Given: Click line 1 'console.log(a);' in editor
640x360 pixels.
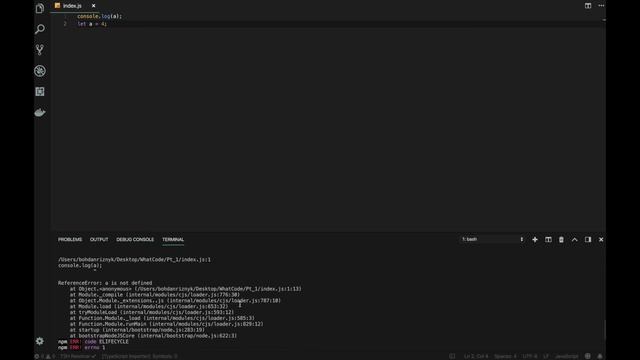Looking at the screenshot, I should point(100,16).
